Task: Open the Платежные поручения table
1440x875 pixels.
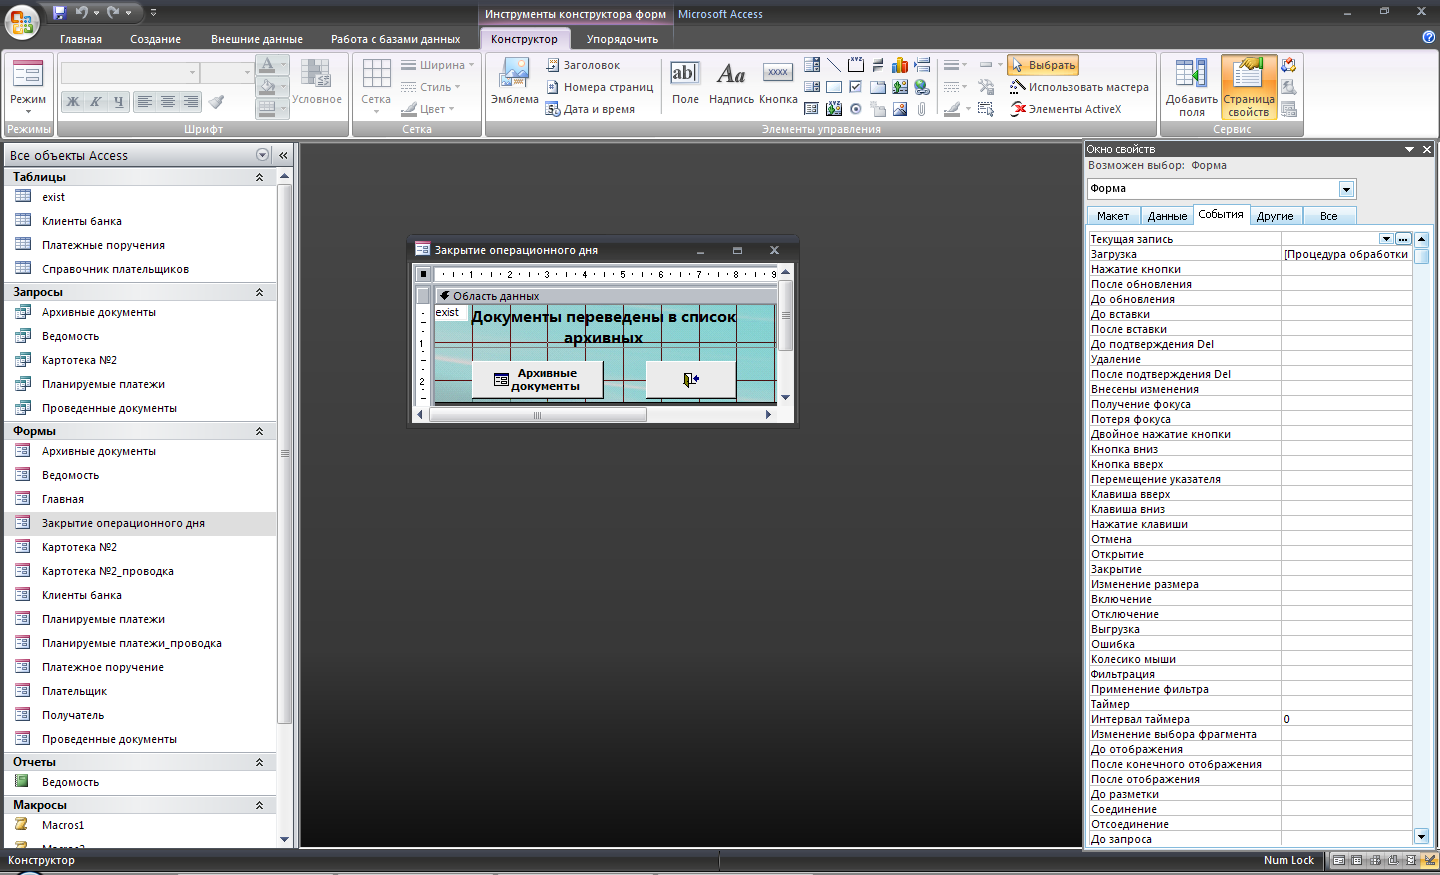Action: 103,245
